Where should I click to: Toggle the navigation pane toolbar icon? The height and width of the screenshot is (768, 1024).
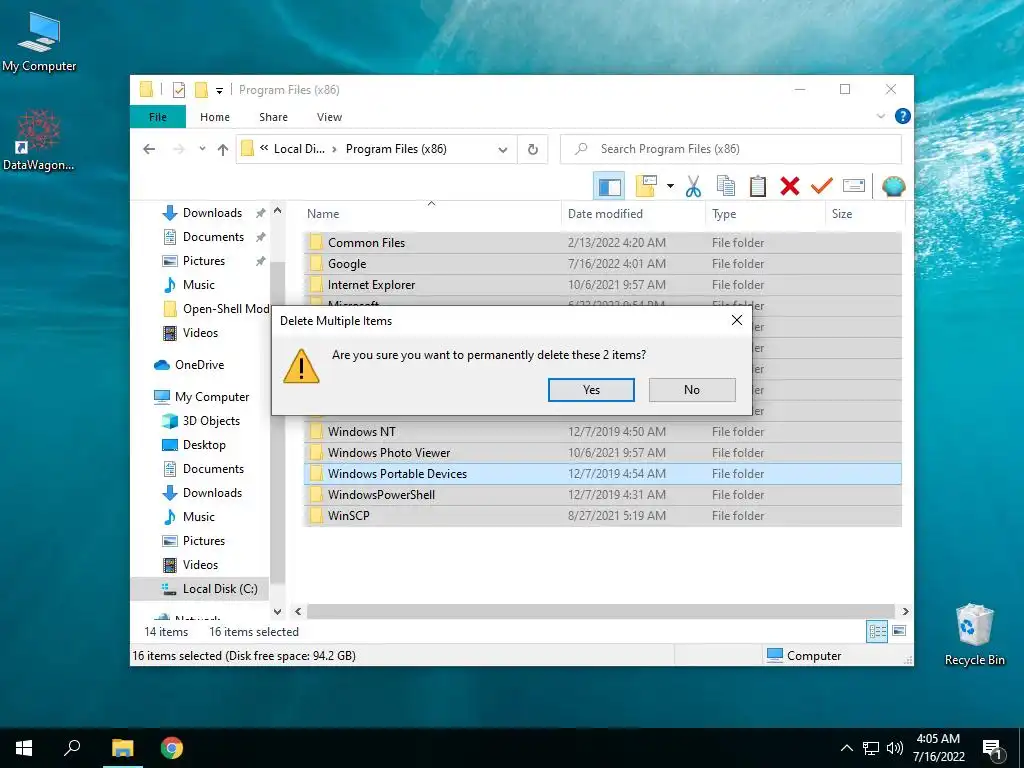pos(609,186)
